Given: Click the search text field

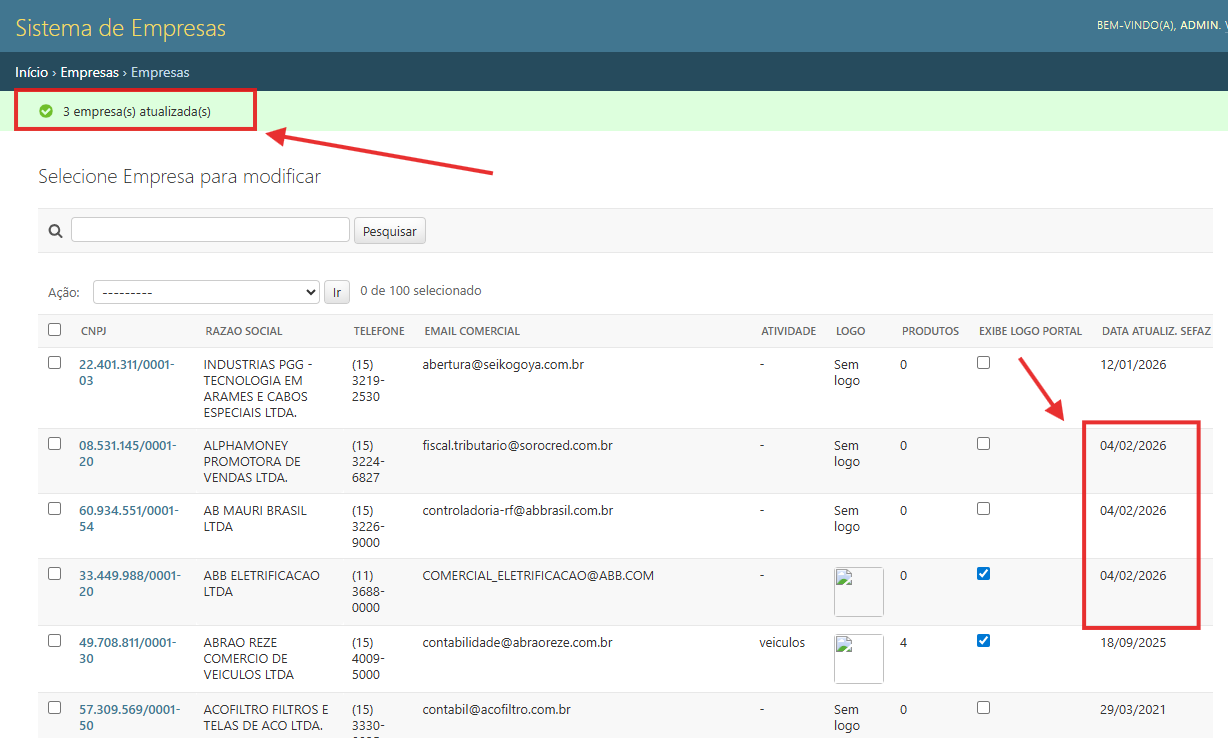Looking at the screenshot, I should coord(210,230).
